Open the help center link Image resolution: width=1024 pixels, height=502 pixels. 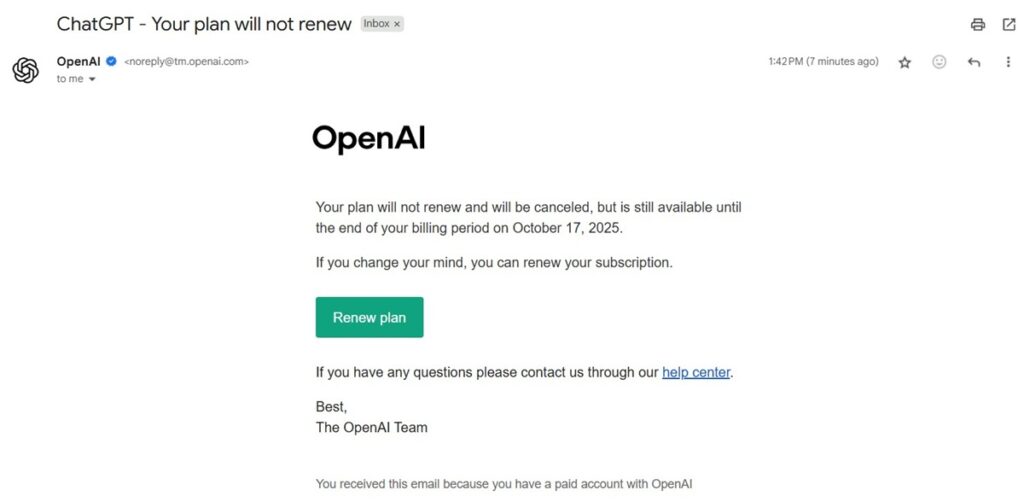(x=696, y=373)
